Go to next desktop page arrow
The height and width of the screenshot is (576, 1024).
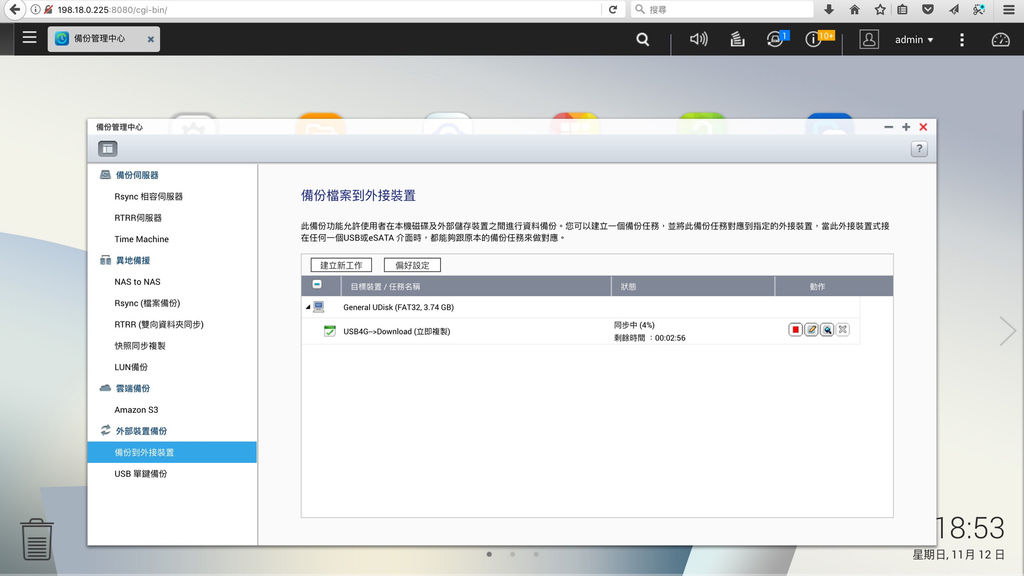coord(1007,331)
